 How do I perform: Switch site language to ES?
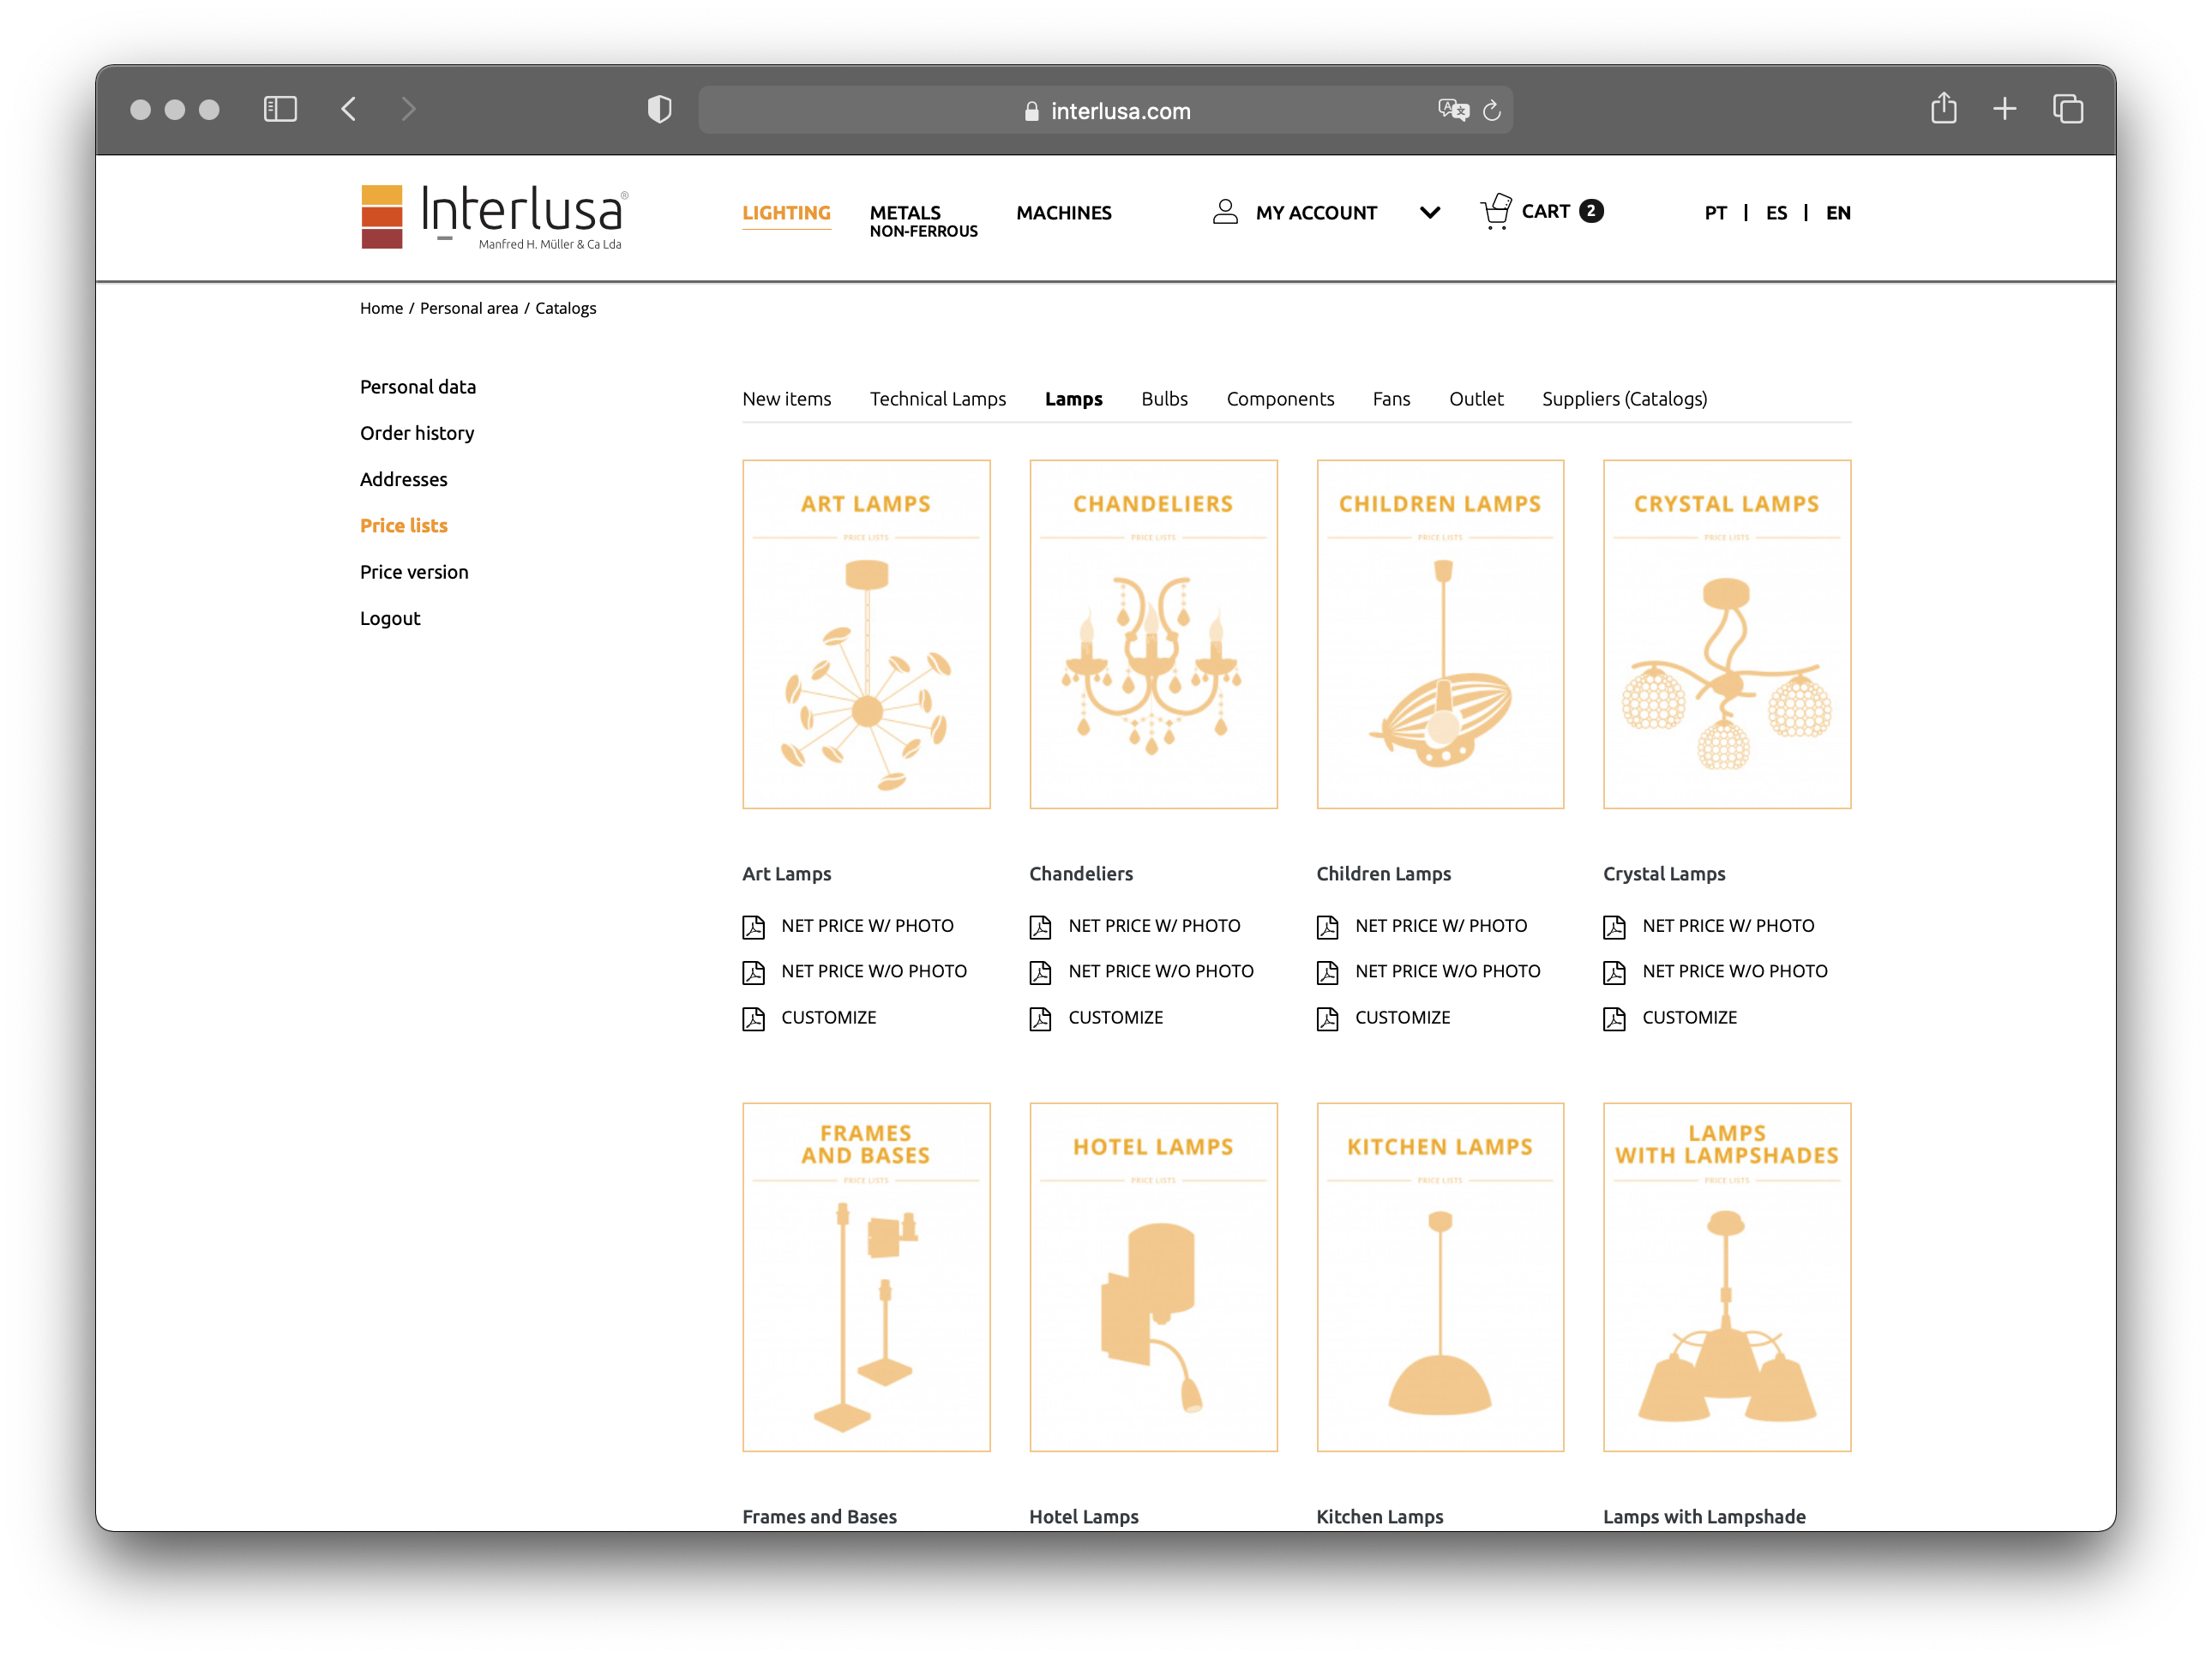[x=1776, y=213]
